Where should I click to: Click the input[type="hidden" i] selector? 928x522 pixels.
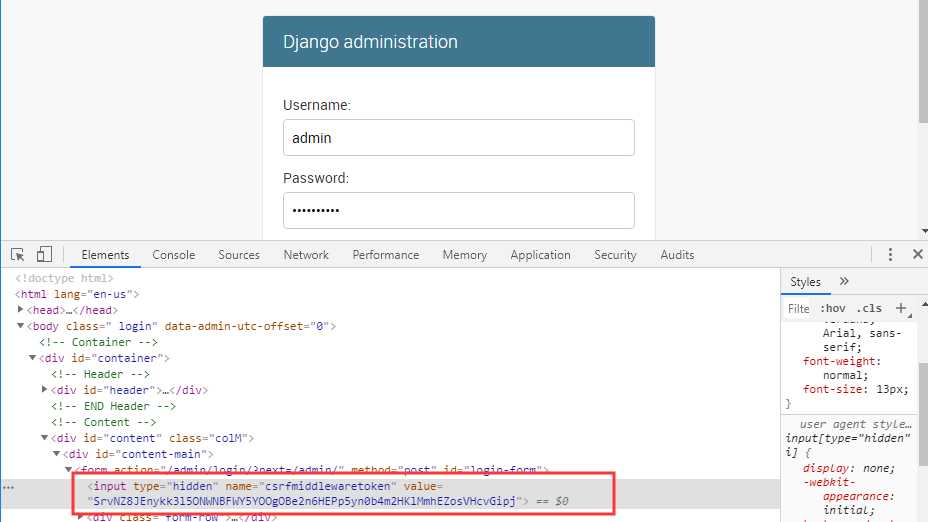tap(848, 445)
